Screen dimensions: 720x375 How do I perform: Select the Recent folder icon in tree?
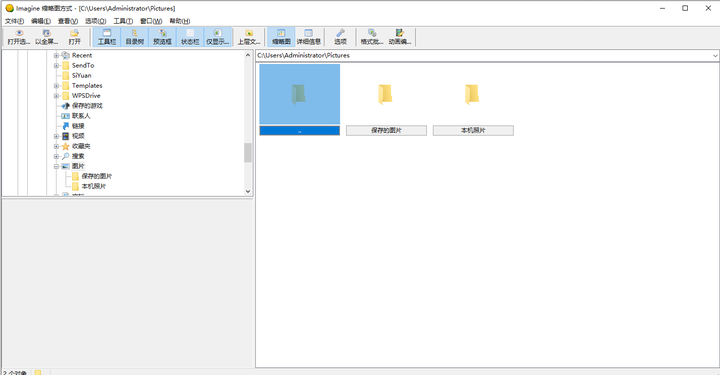66,55
